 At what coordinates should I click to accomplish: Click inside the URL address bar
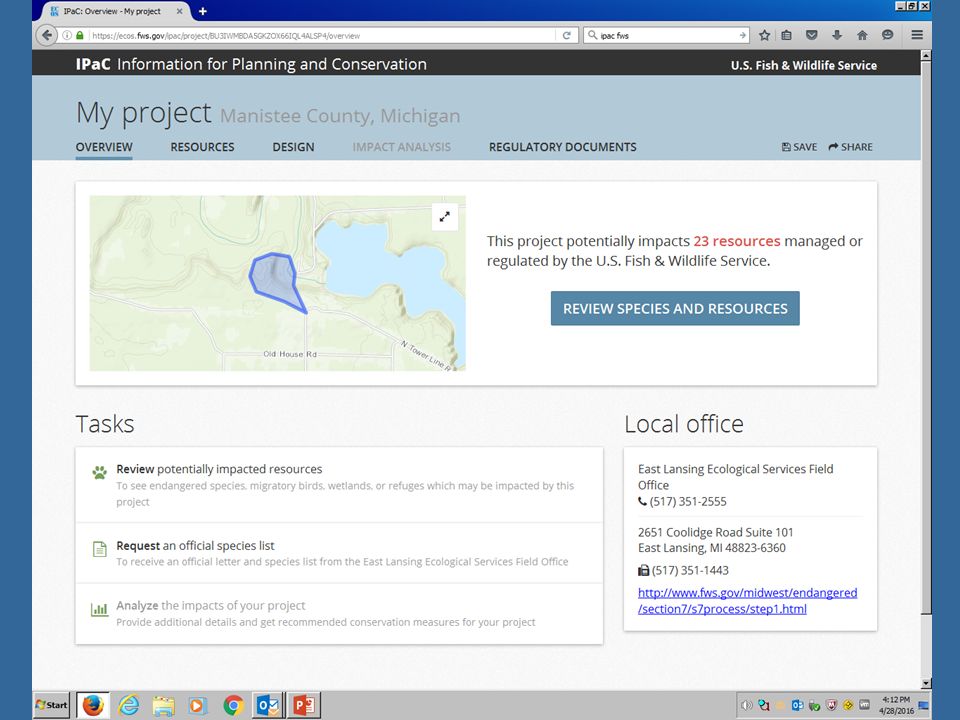[x=321, y=36]
